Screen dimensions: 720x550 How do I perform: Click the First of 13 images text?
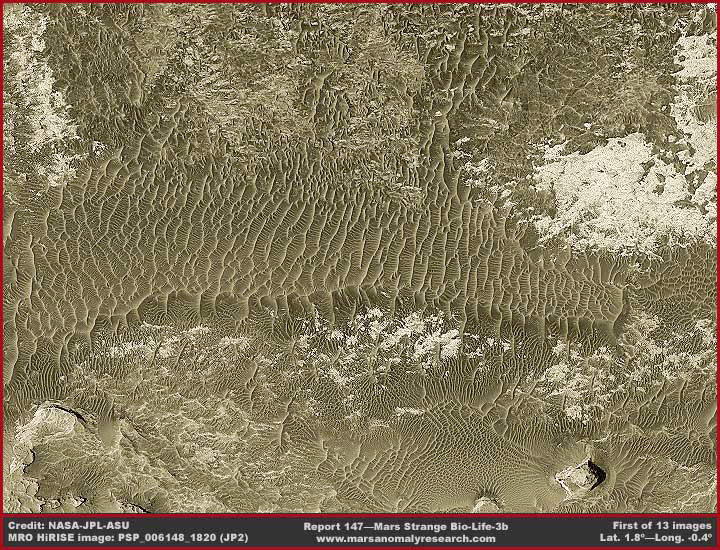(662, 525)
